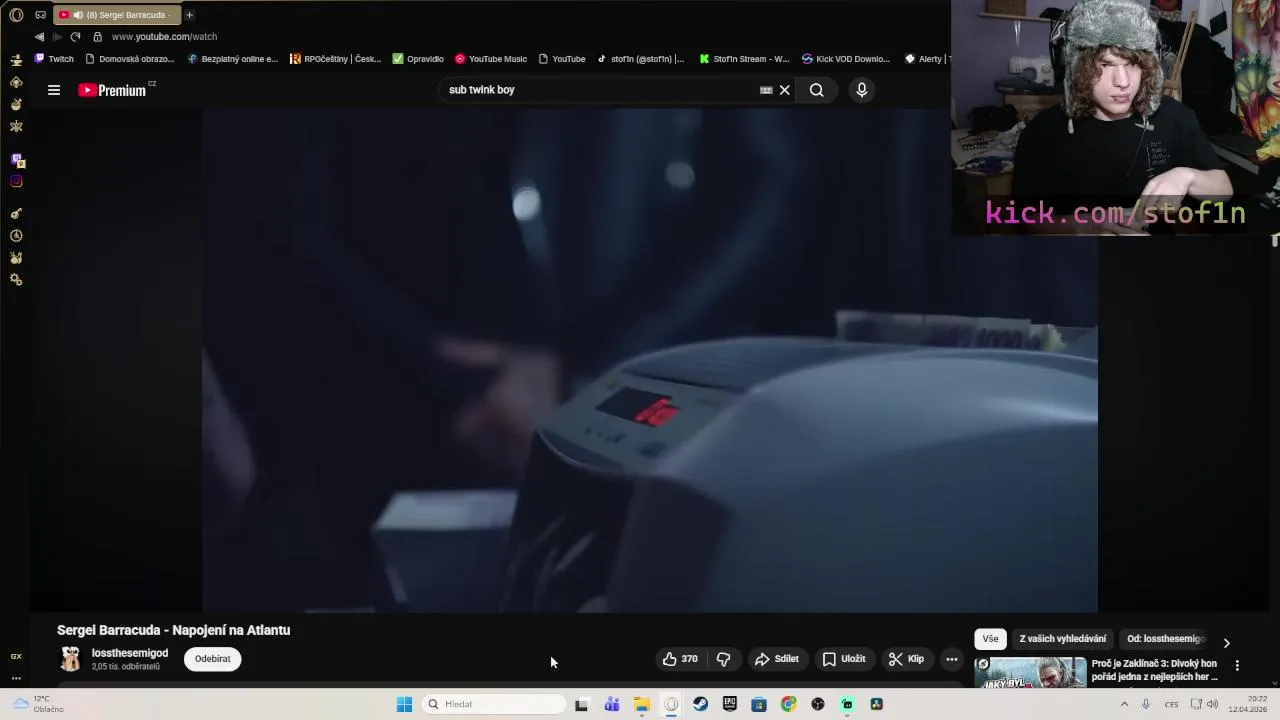
Task: Open the Windows Start menu
Action: [x=404, y=704]
